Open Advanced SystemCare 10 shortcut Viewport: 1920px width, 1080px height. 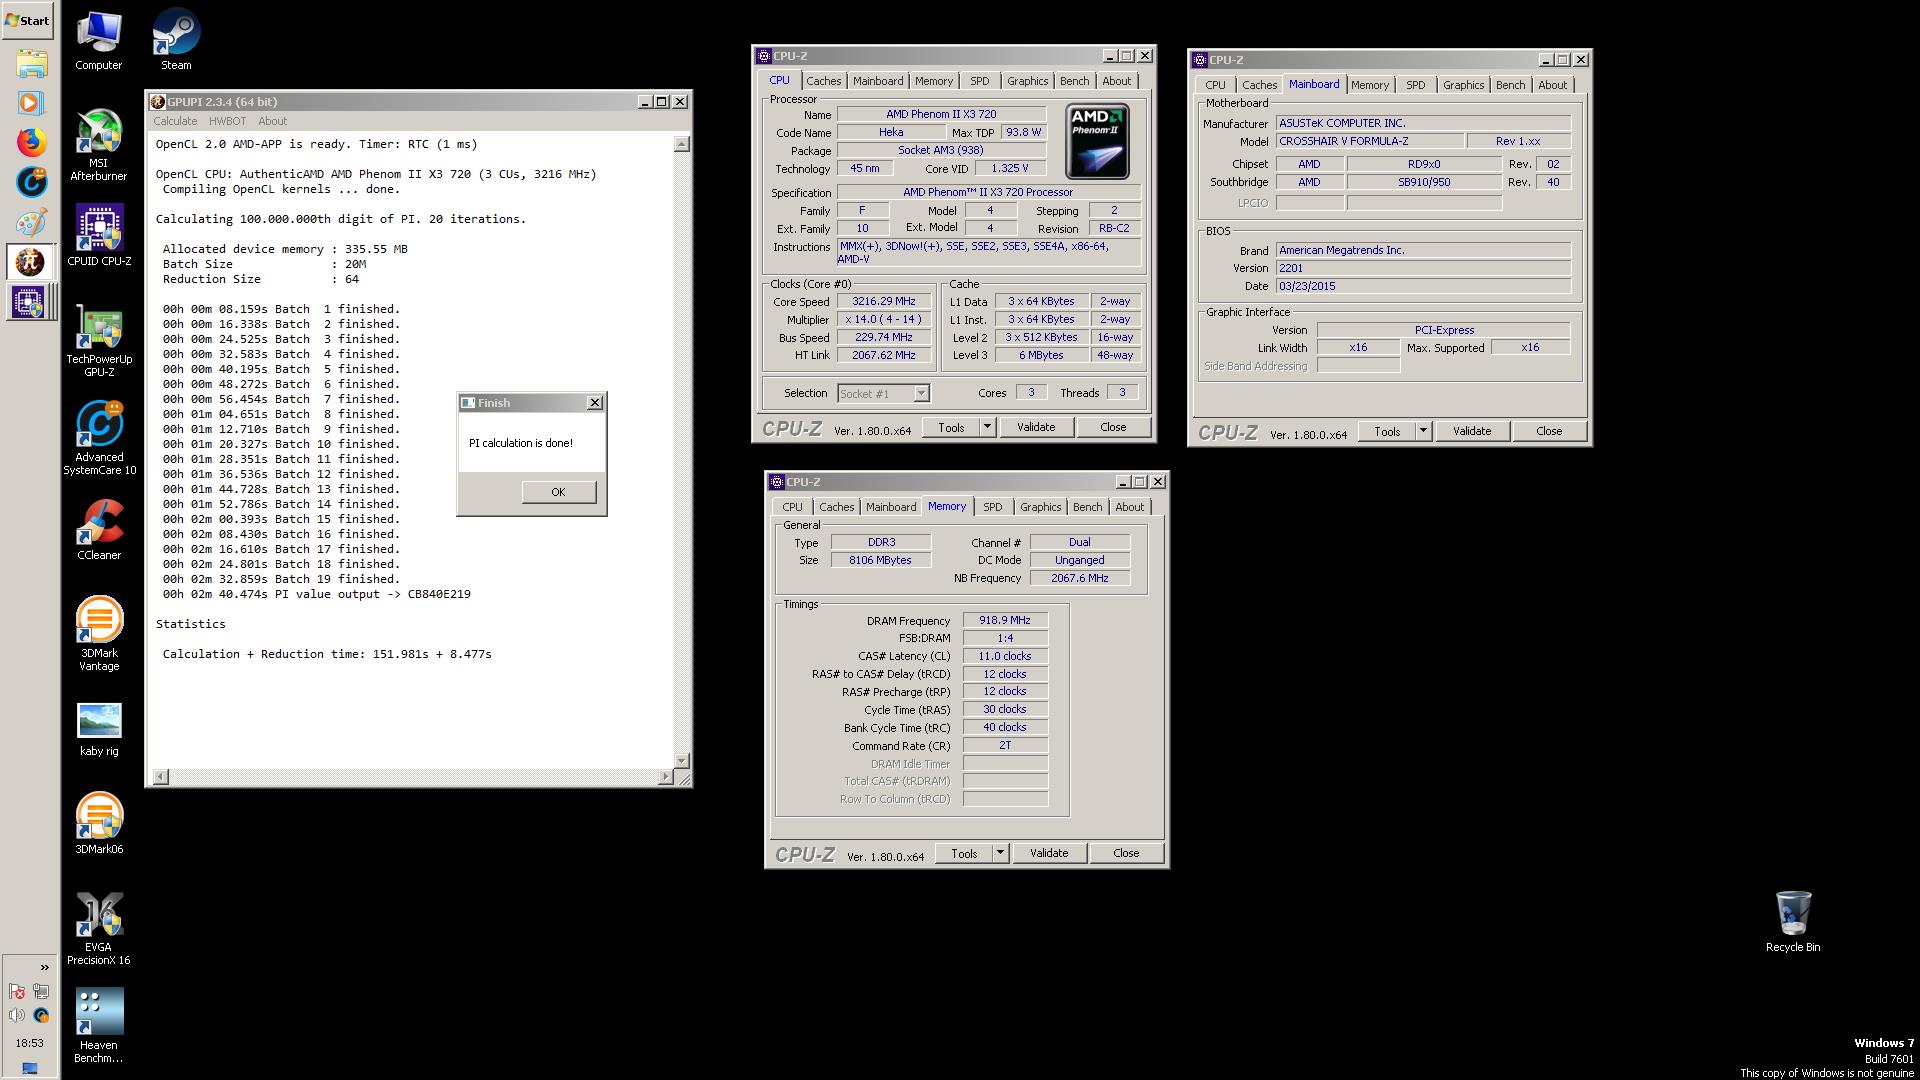click(x=99, y=438)
